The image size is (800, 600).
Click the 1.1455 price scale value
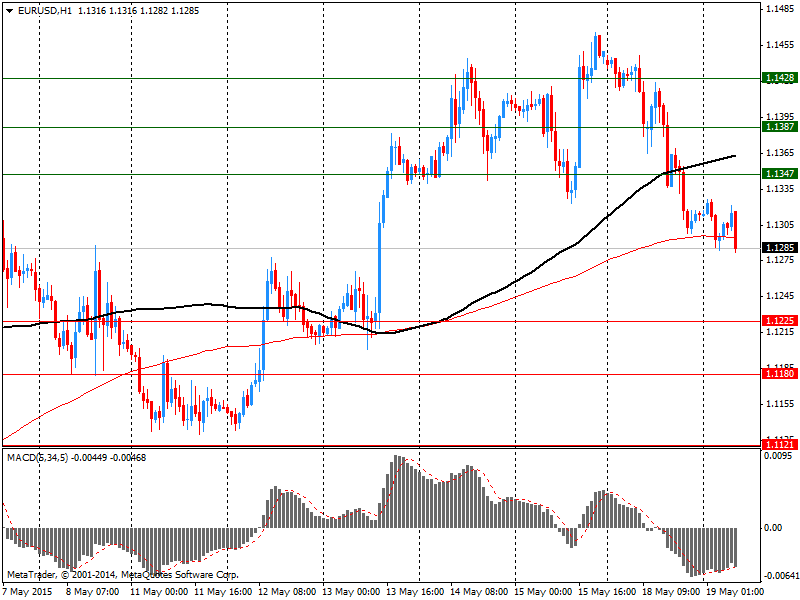click(781, 45)
